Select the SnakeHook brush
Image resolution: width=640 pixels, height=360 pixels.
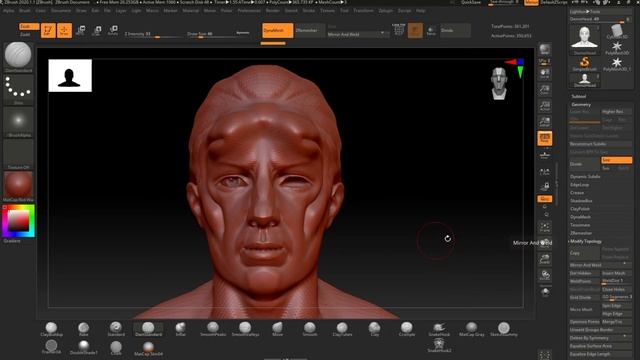pos(439,330)
